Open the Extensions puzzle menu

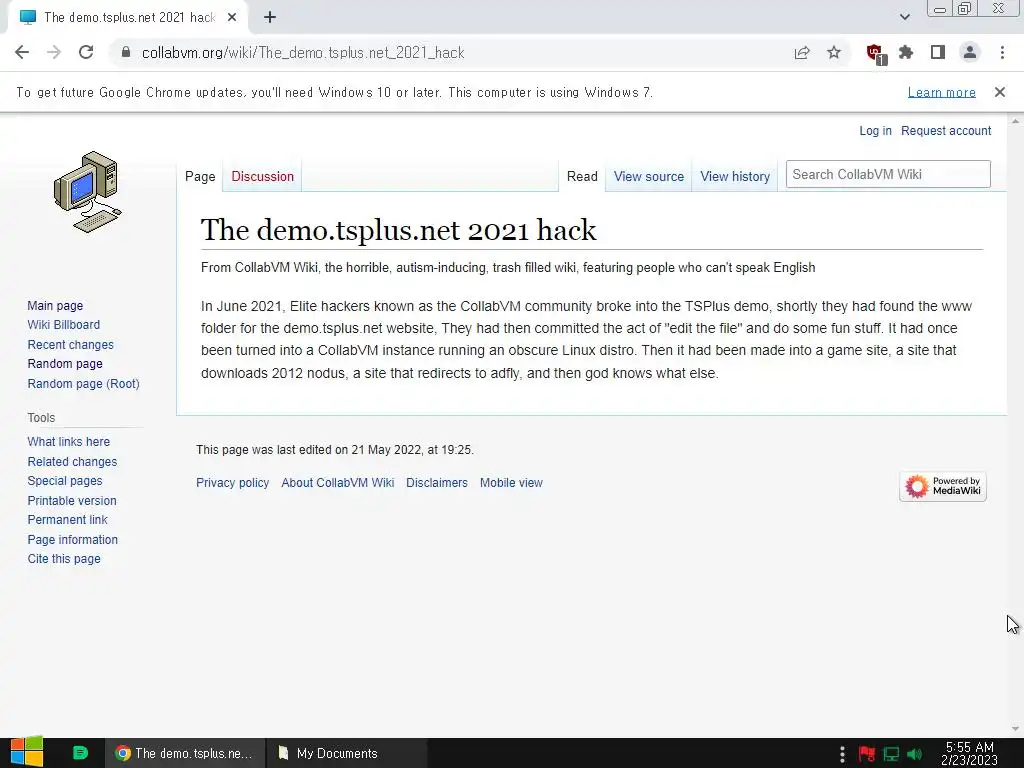click(906, 53)
